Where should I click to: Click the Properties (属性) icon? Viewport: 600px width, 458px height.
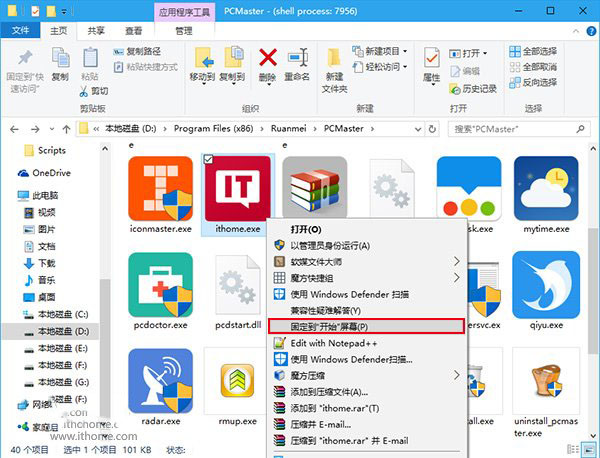pyautogui.click(x=432, y=58)
